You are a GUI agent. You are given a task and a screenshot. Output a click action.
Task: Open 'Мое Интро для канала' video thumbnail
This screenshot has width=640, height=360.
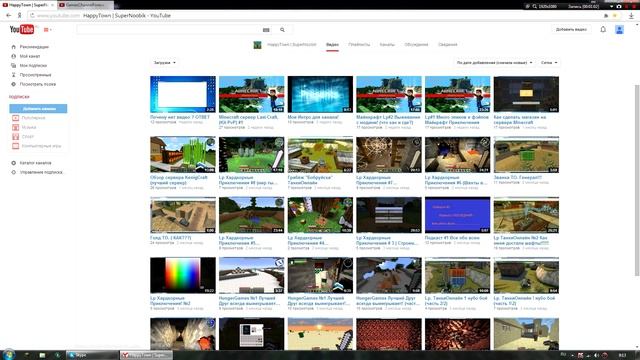(320, 94)
